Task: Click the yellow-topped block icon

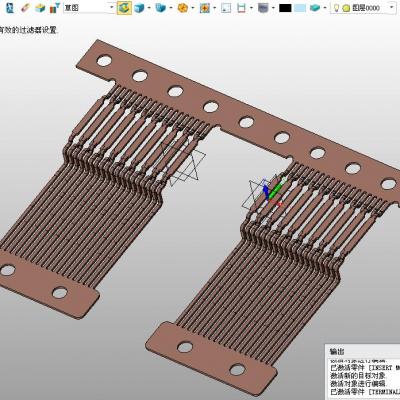Action: [x=40, y=7]
